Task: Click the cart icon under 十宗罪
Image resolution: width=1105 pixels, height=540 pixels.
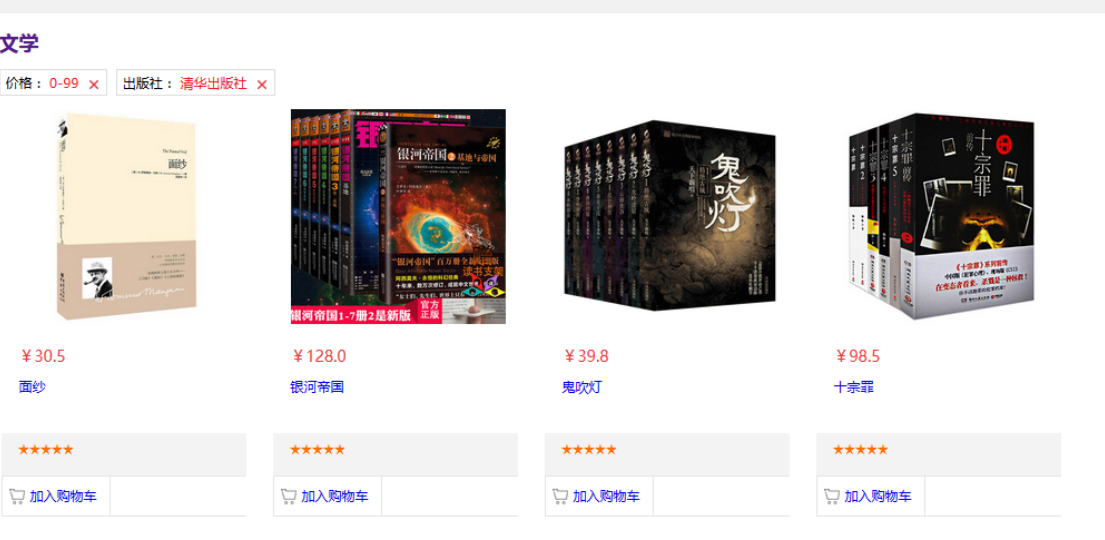Action: pyautogui.click(x=832, y=496)
